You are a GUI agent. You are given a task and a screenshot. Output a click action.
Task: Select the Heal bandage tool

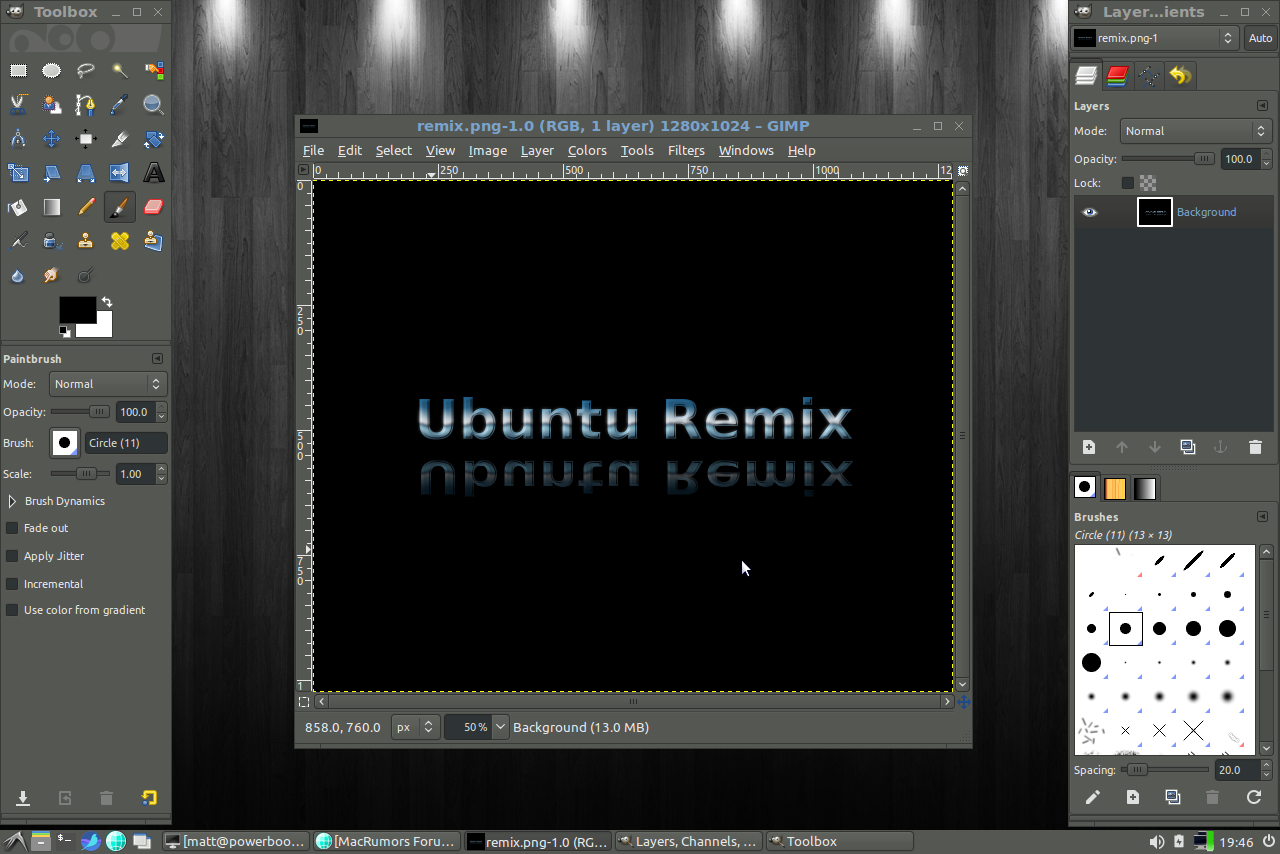(x=120, y=241)
